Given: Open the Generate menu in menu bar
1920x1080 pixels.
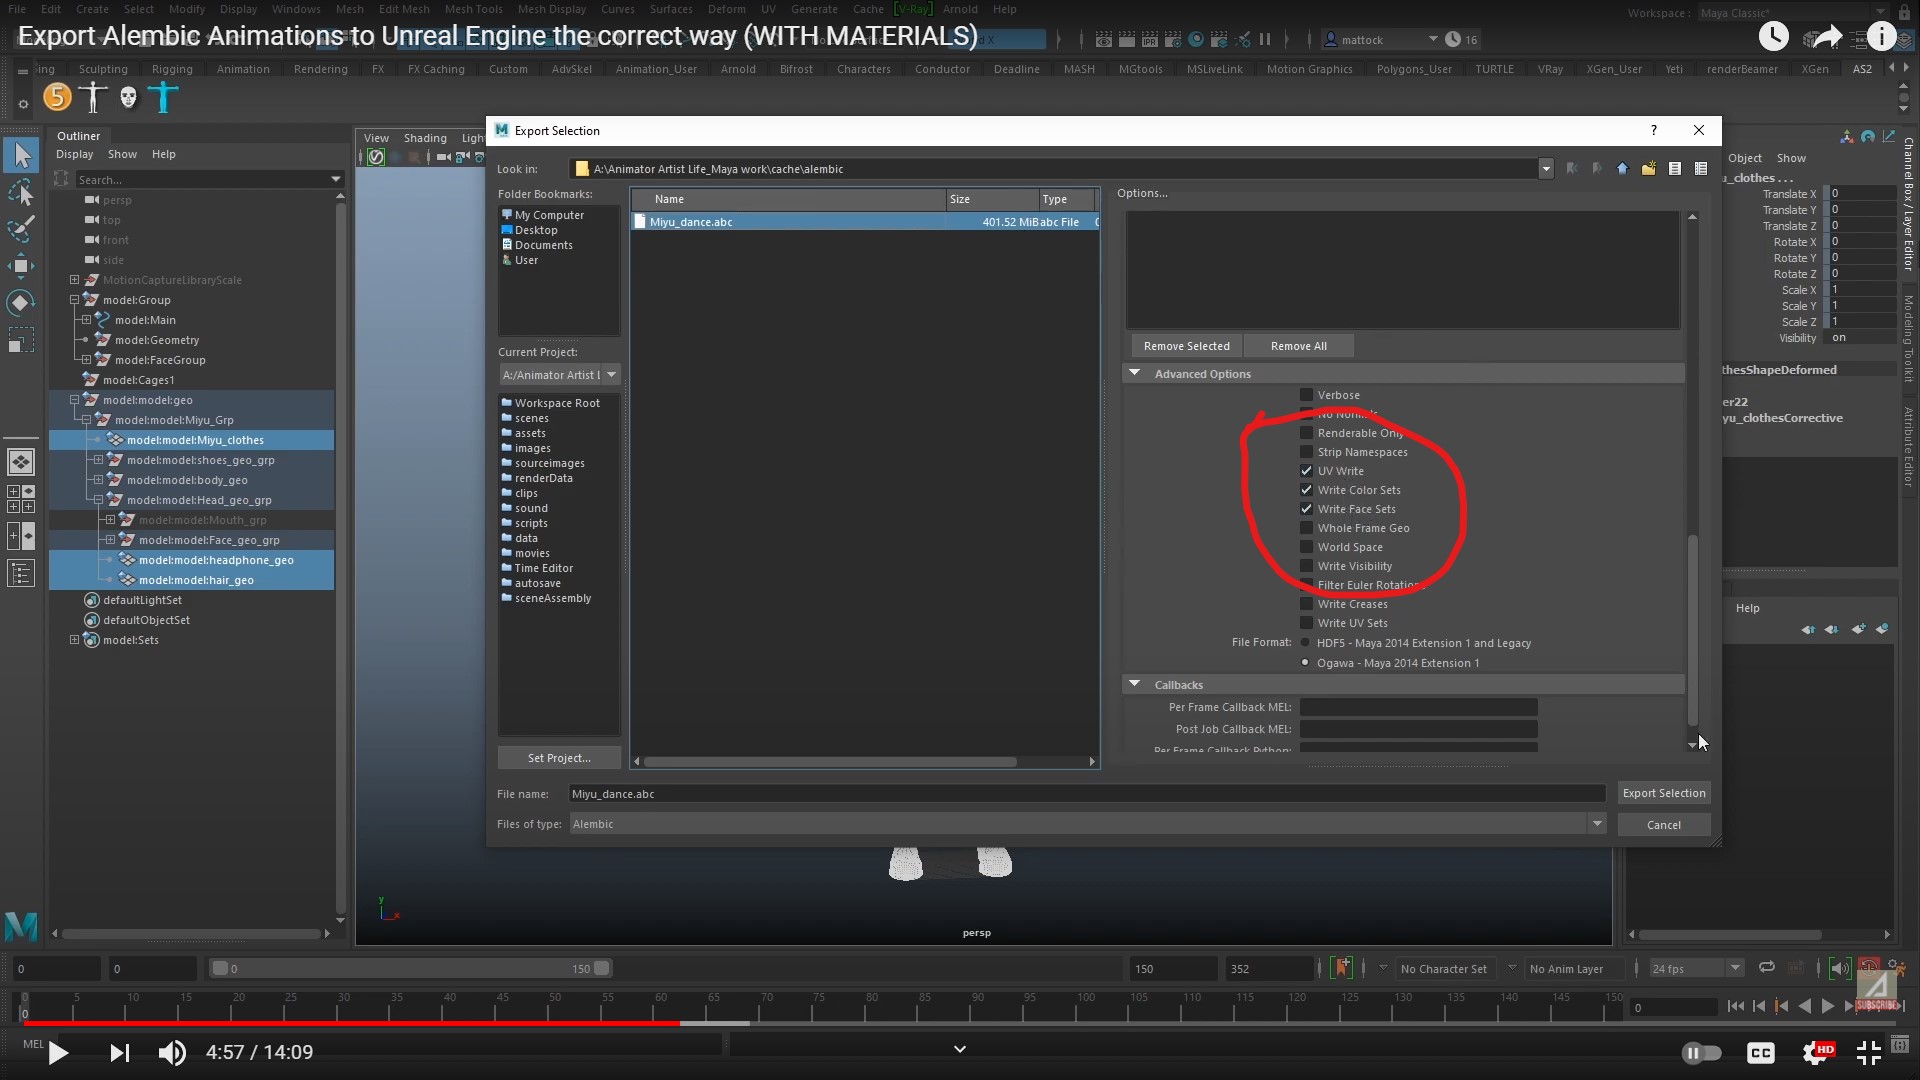Looking at the screenshot, I should coord(815,9).
